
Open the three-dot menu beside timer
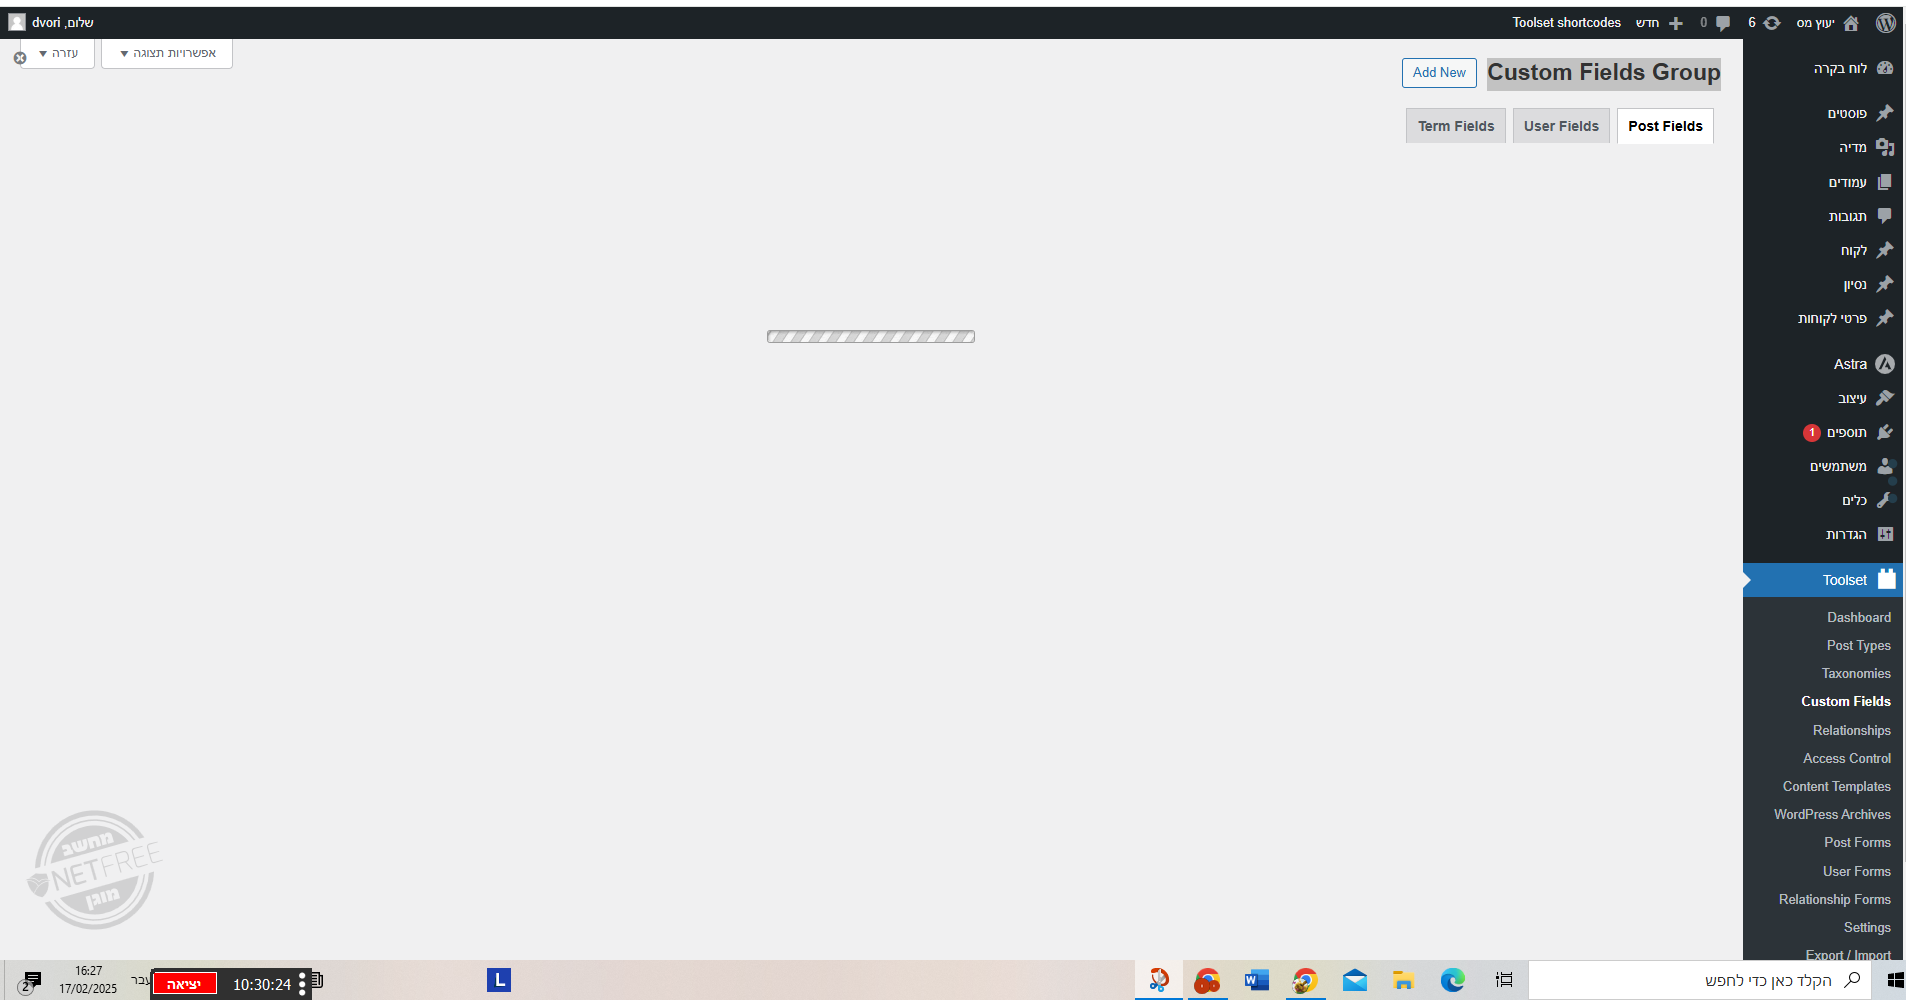302,984
